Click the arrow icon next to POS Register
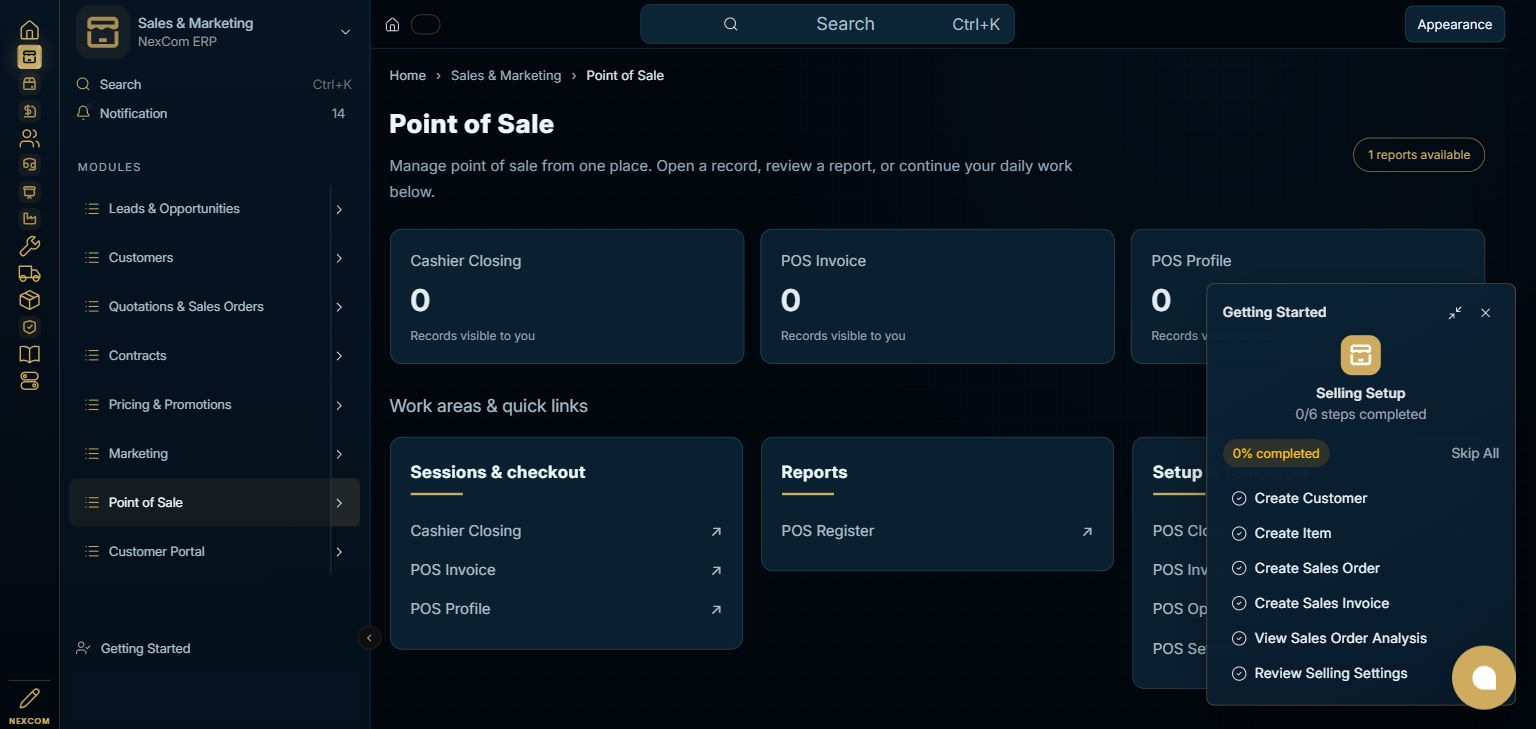This screenshot has height=729, width=1536. (1087, 532)
